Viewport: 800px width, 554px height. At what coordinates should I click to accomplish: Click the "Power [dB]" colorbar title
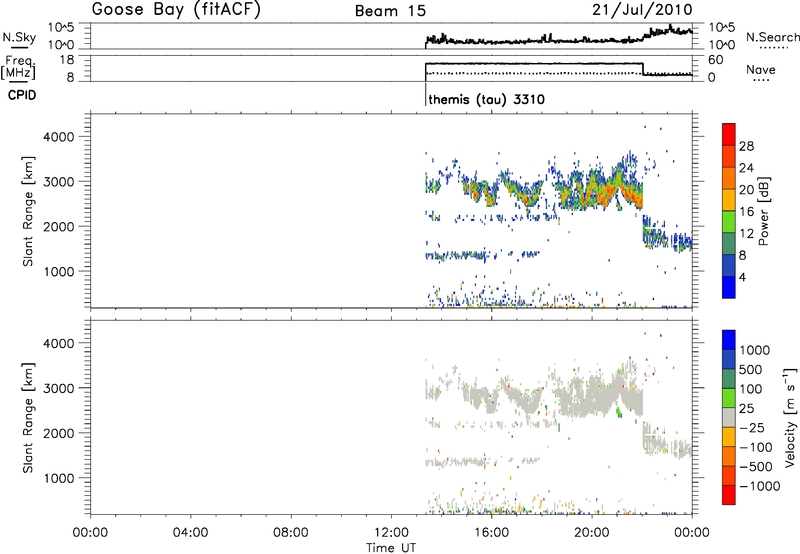tap(763, 211)
